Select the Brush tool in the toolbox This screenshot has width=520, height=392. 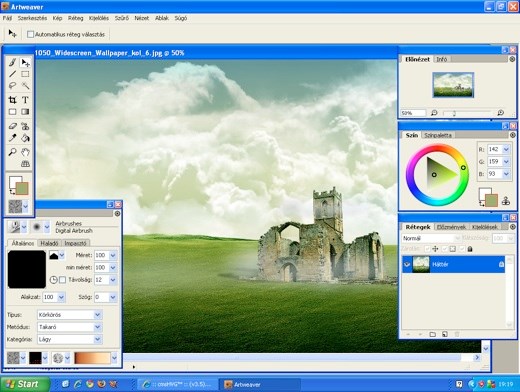tap(13, 62)
